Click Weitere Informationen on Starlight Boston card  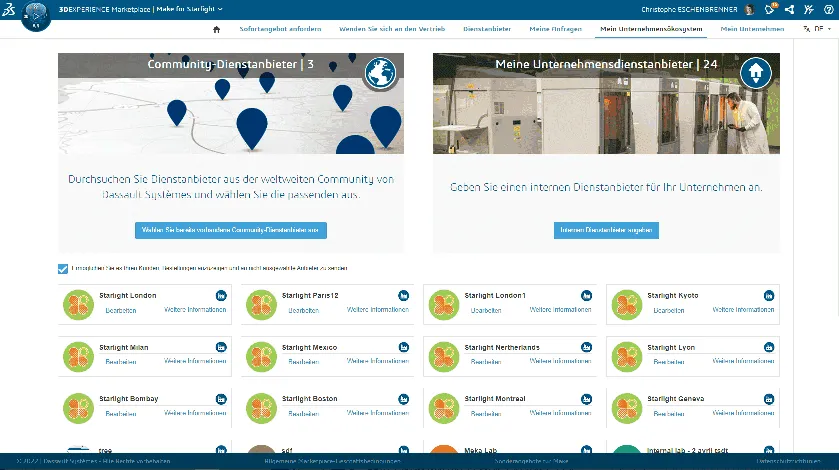378,413
